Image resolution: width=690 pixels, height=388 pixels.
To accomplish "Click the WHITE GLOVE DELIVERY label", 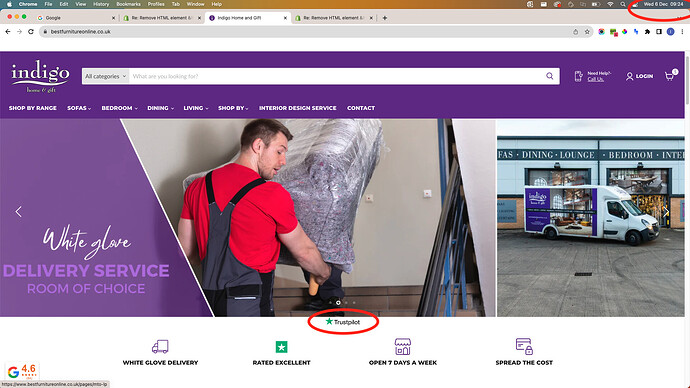I will pyautogui.click(x=160, y=363).
